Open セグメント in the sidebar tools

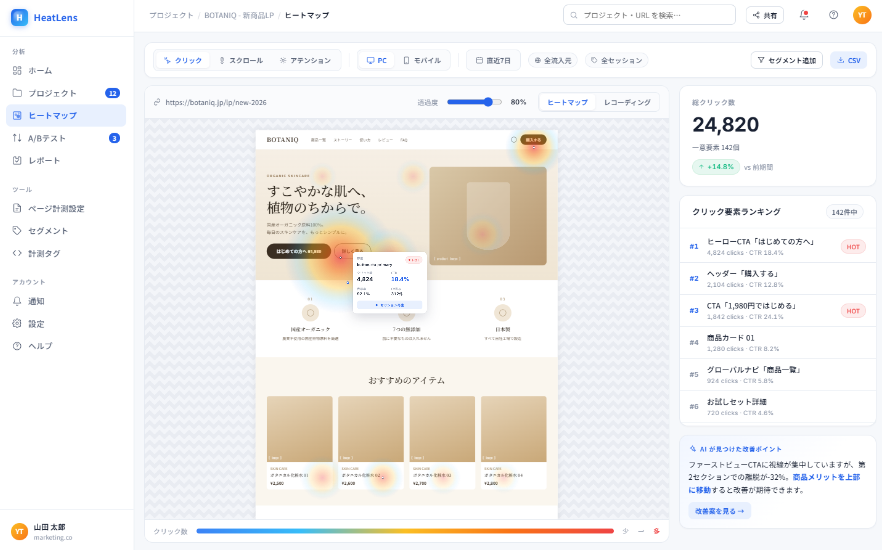pyautogui.click(x=66, y=231)
